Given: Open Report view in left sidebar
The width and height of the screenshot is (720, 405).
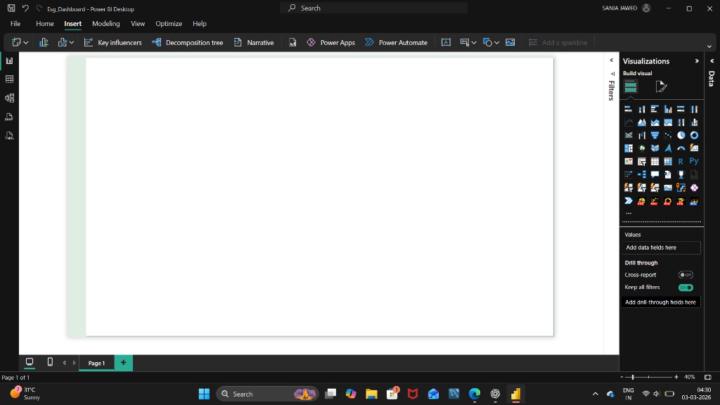Looking at the screenshot, I should [9, 61].
